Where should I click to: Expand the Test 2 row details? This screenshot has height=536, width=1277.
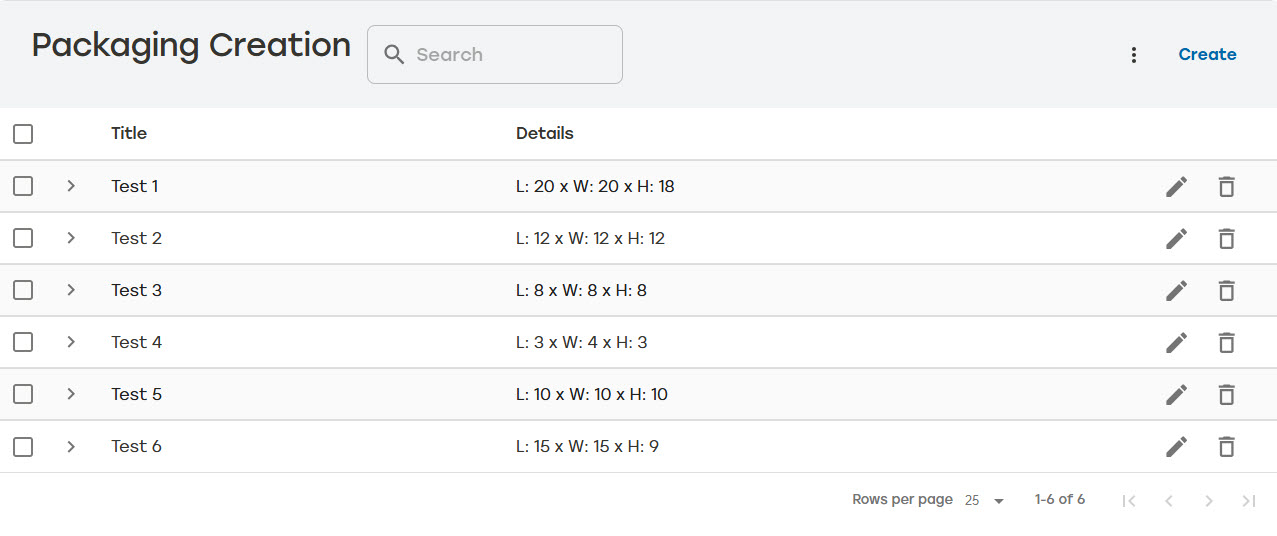(x=71, y=238)
